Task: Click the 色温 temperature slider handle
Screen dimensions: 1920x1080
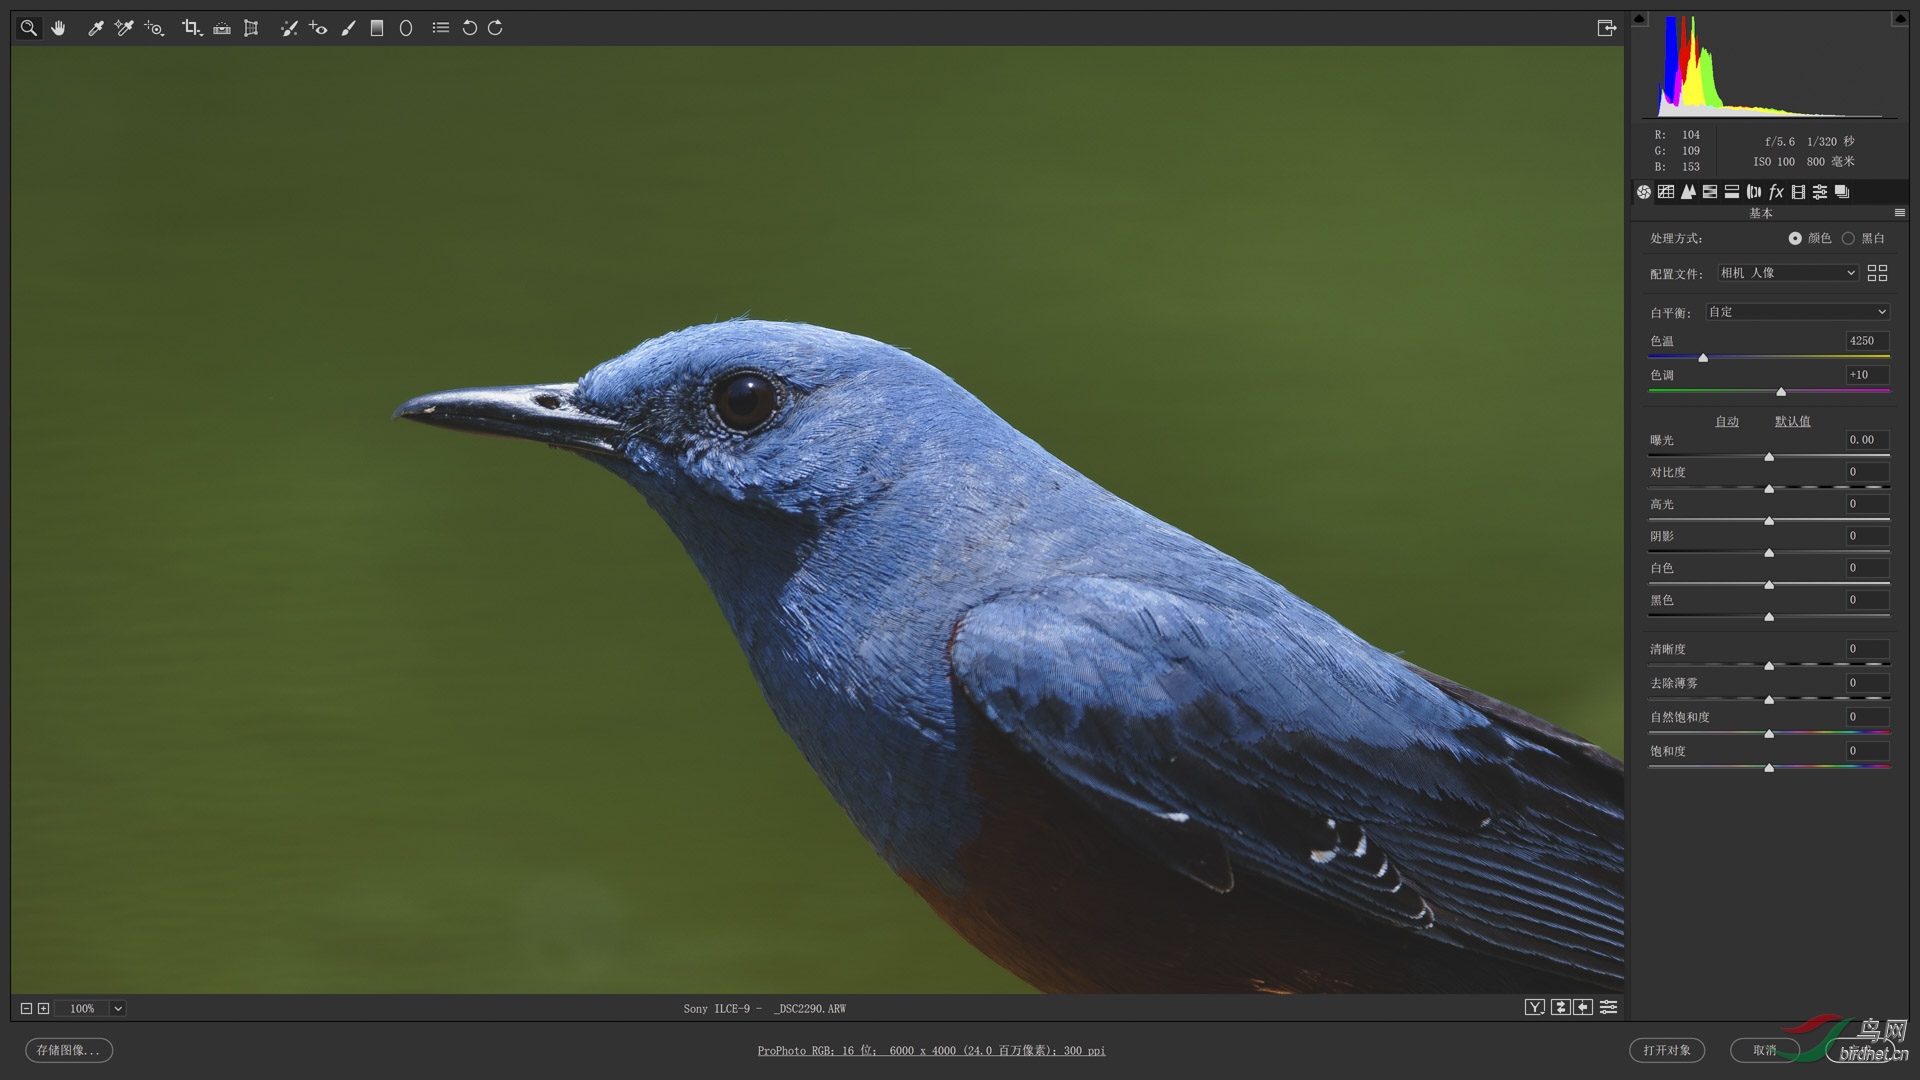Action: pos(1703,358)
